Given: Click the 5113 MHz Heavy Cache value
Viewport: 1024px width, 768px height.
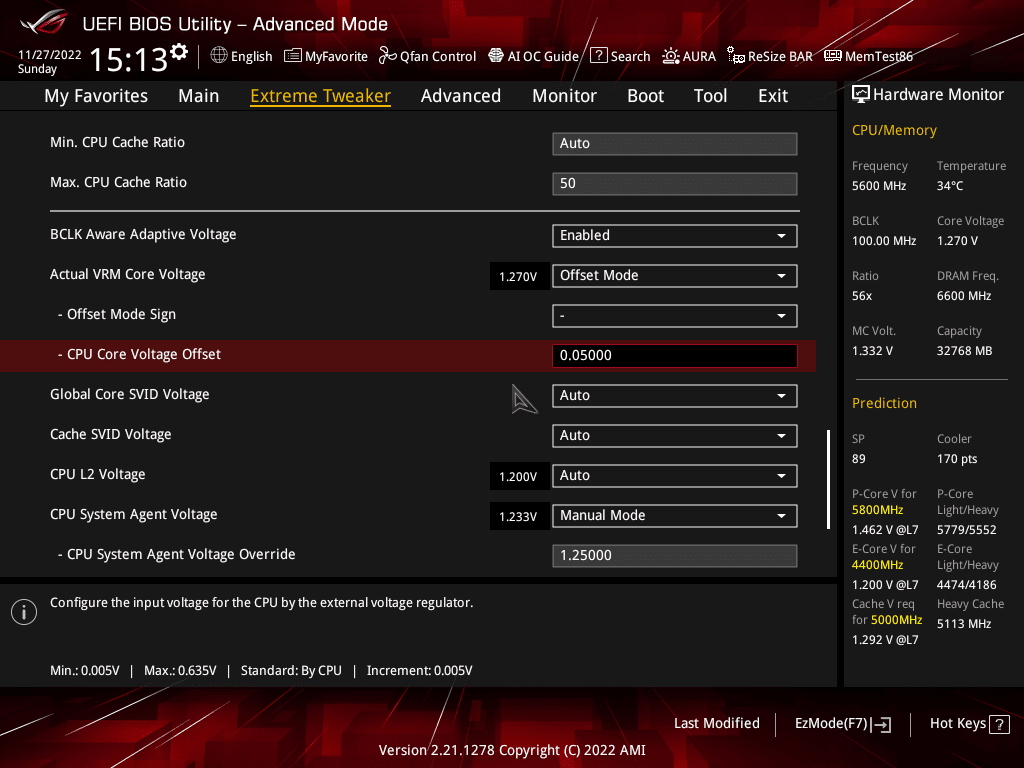Looking at the screenshot, I should 964,624.
